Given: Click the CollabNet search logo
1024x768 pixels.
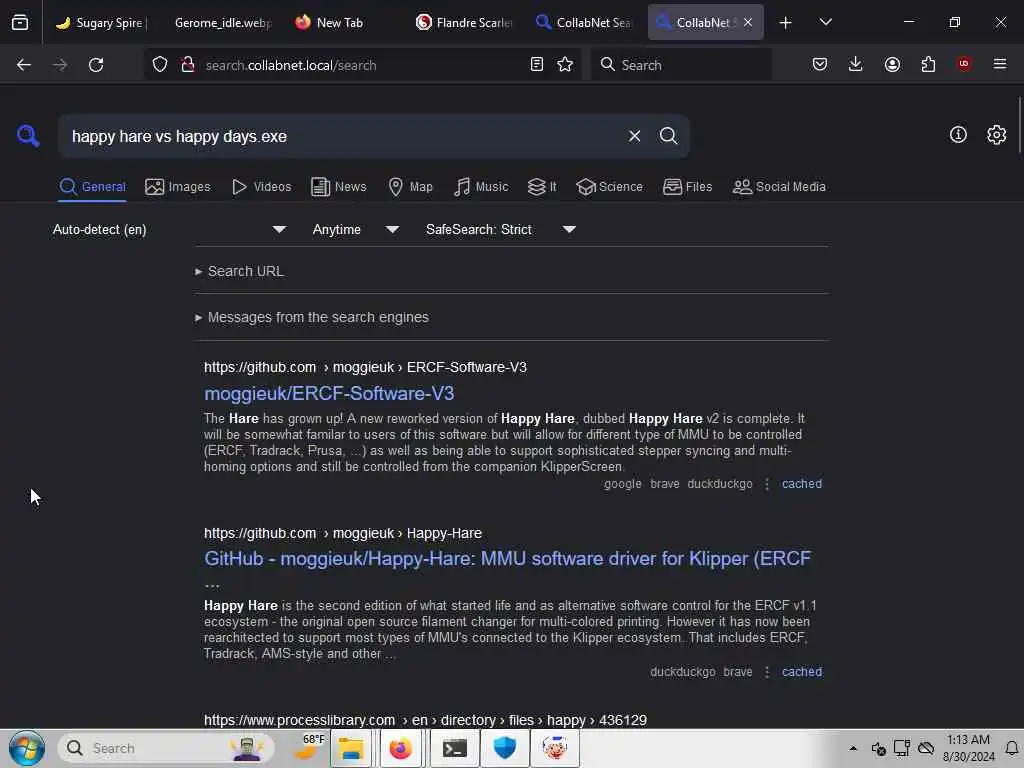Looking at the screenshot, I should coord(28,136).
